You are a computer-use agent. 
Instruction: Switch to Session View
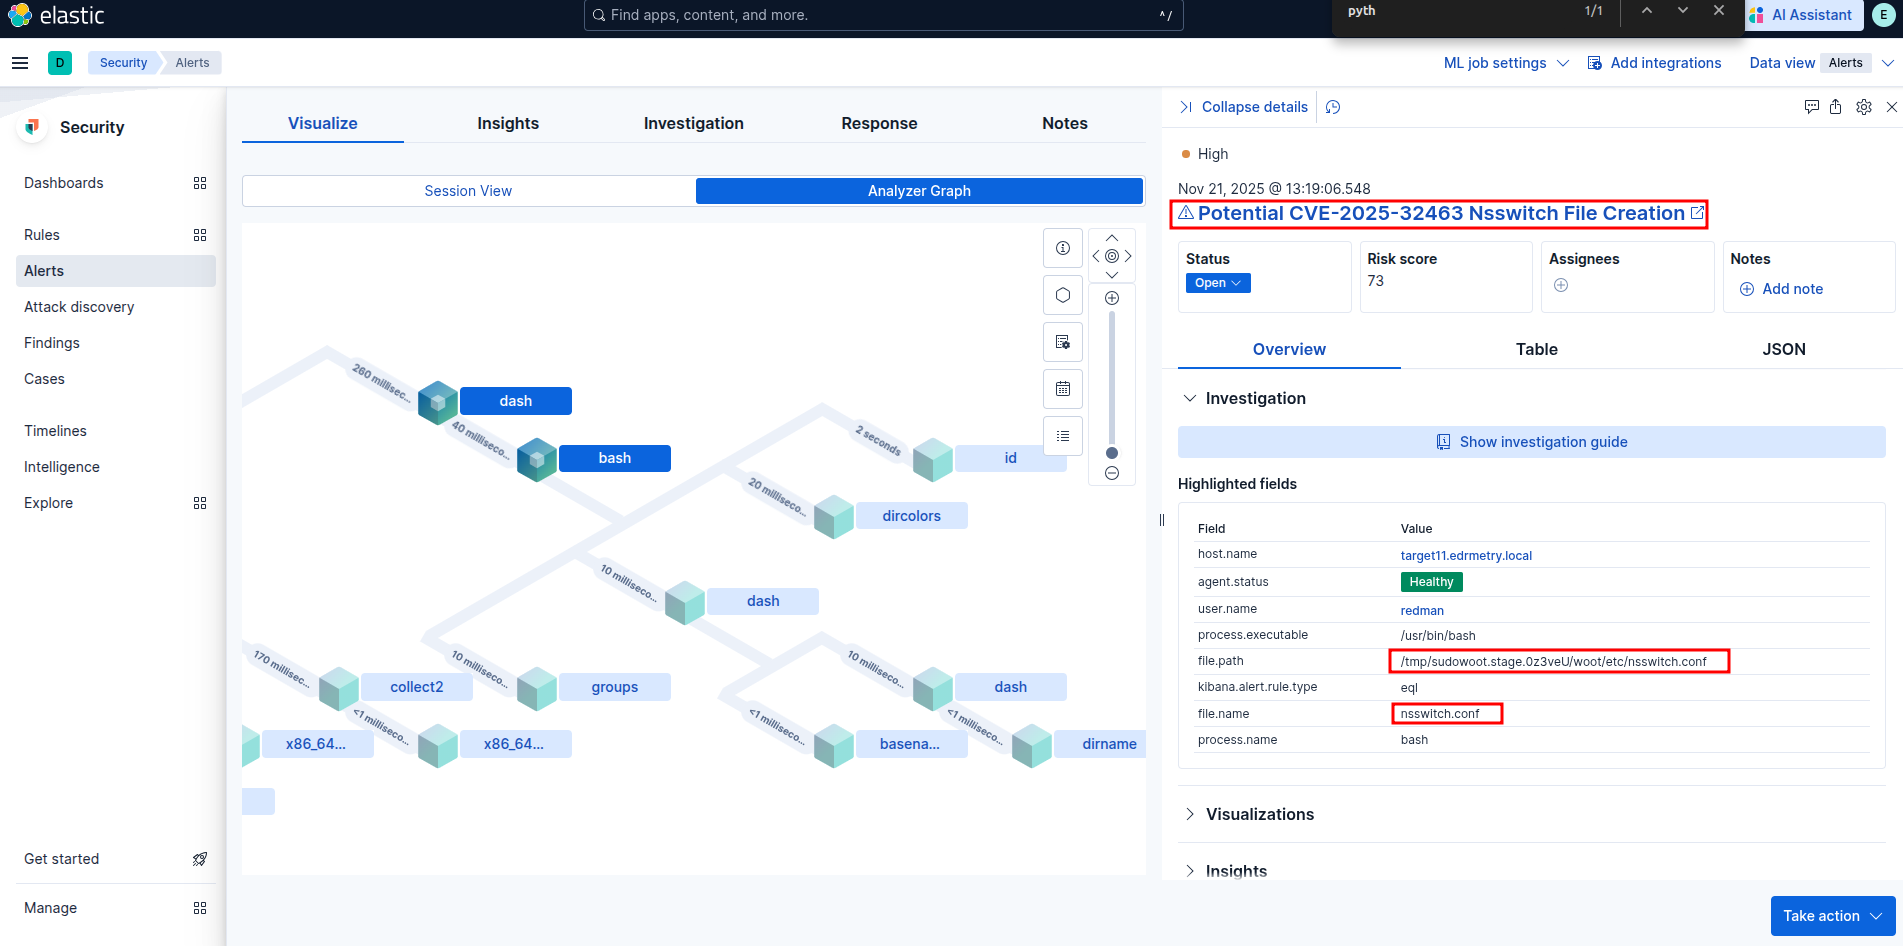pos(468,191)
